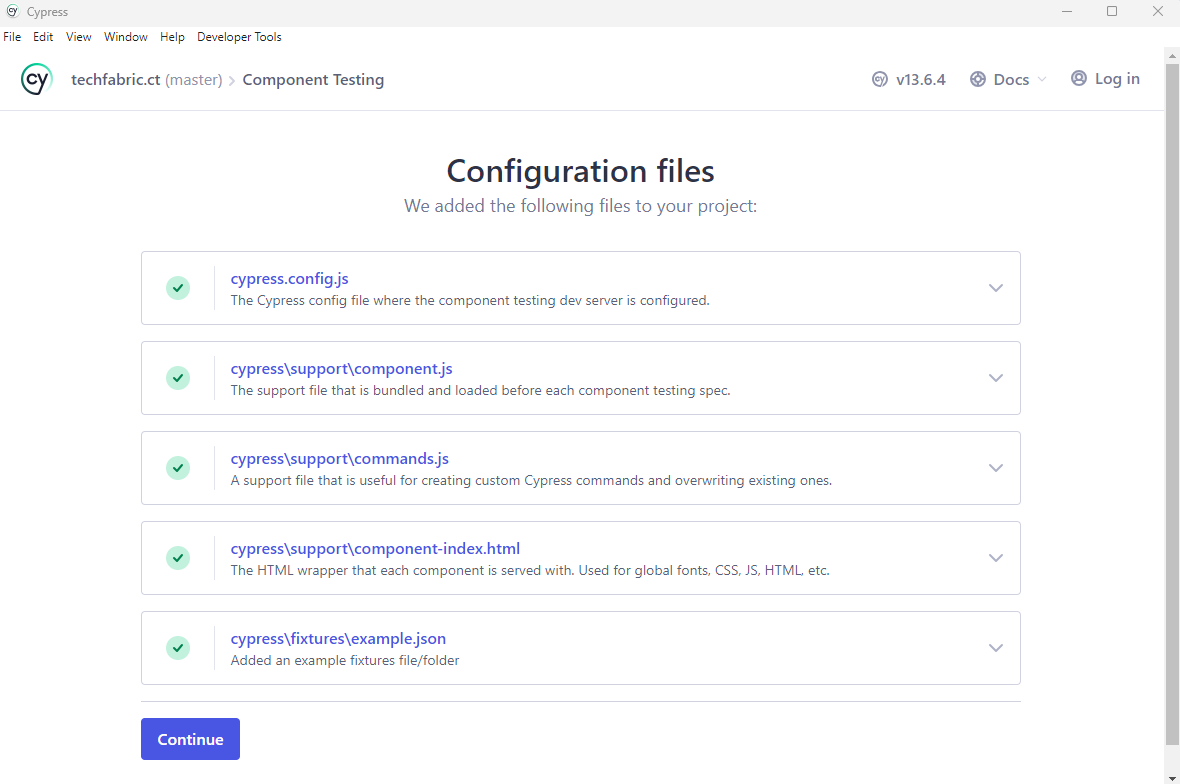Click the green checkmark beside cypress.config.js
The height and width of the screenshot is (784, 1180).
tap(178, 287)
